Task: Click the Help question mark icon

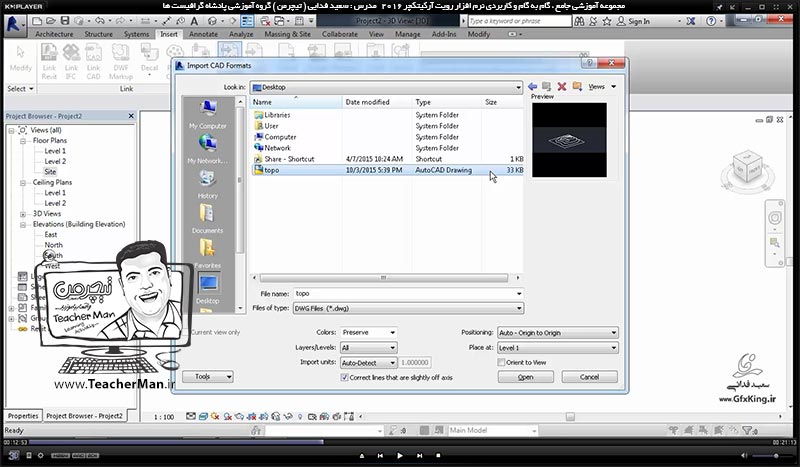Action: point(711,21)
